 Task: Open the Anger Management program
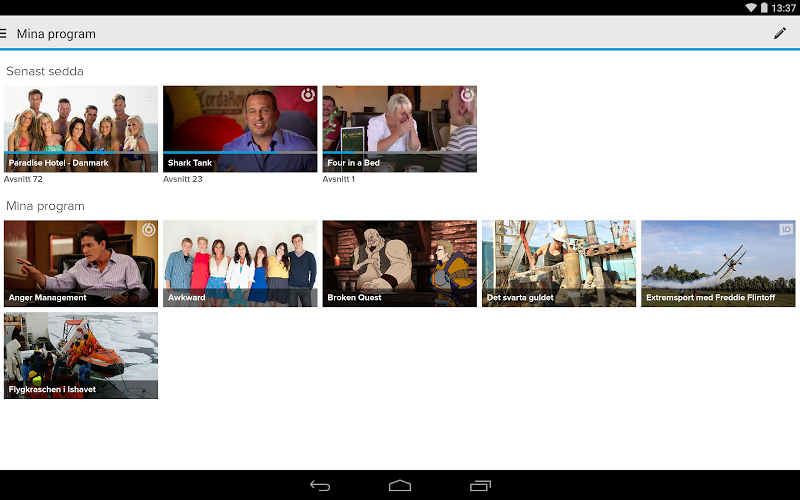81,263
